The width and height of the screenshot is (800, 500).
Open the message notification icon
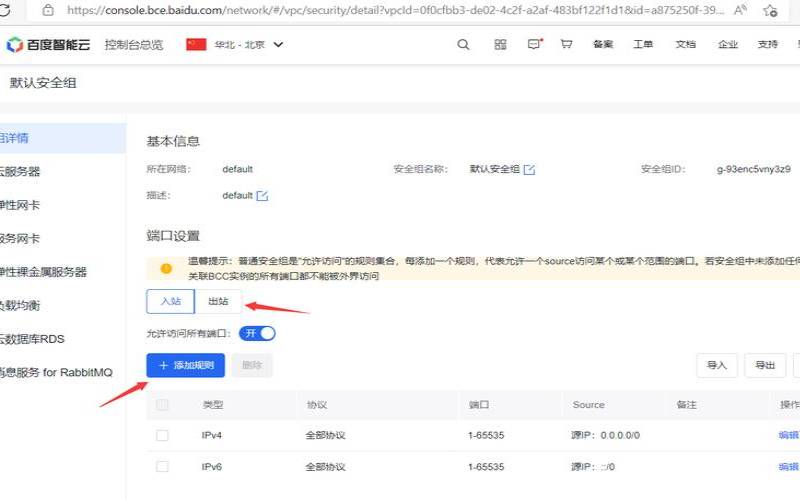tap(534, 44)
